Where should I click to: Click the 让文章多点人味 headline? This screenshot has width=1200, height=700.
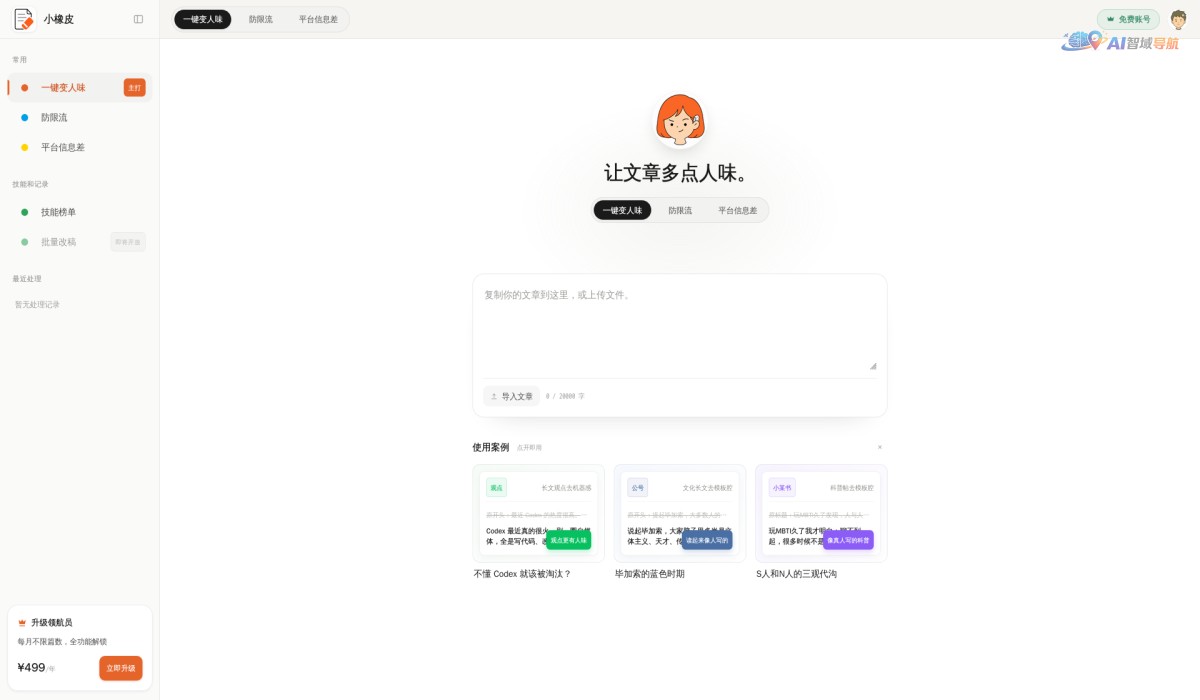click(675, 173)
